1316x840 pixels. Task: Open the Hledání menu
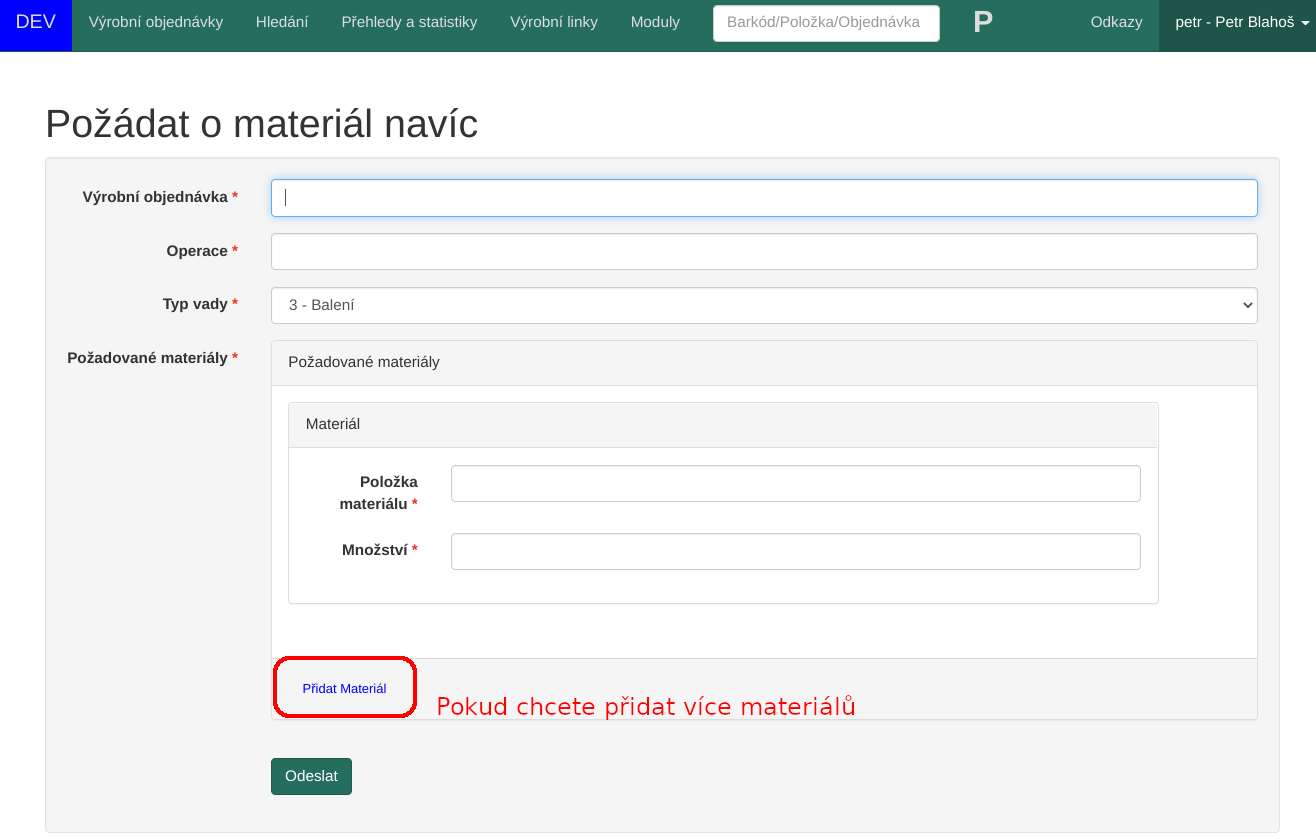282,22
